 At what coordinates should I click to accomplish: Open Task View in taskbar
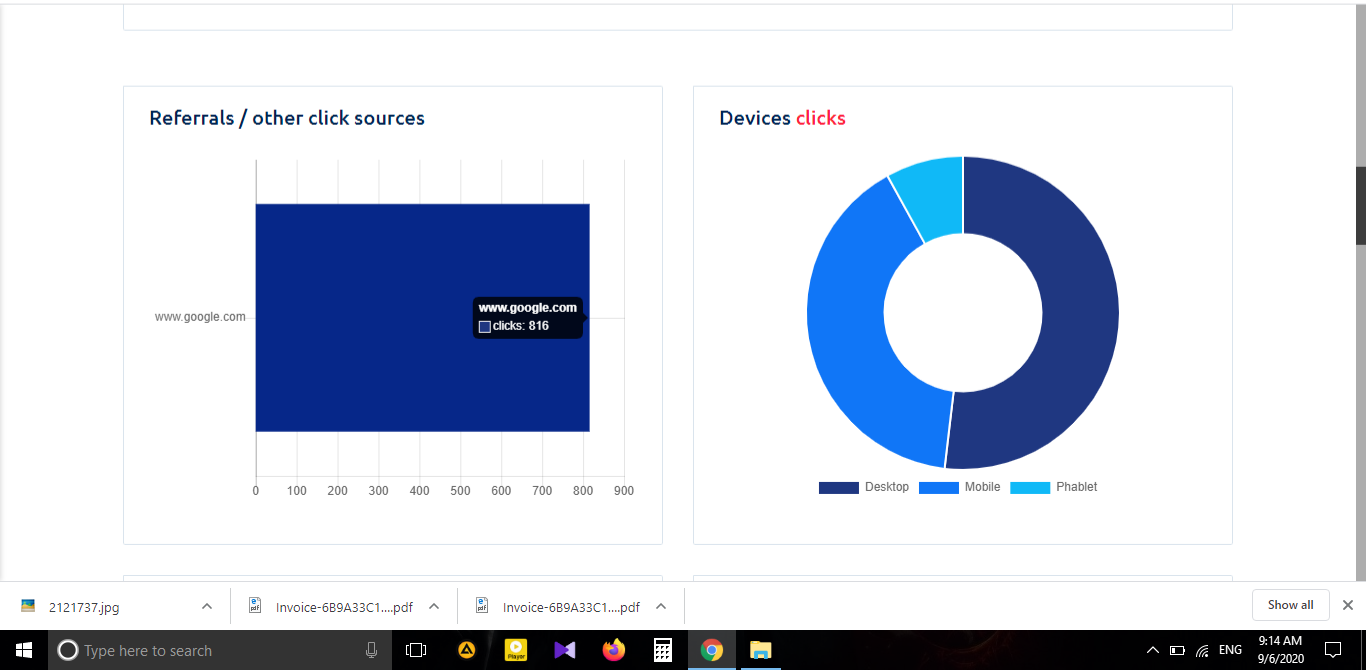[416, 650]
